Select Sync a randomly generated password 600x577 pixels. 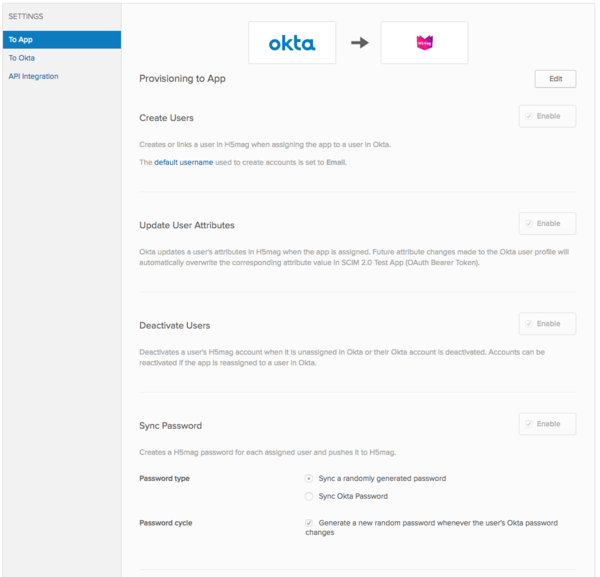(x=309, y=479)
